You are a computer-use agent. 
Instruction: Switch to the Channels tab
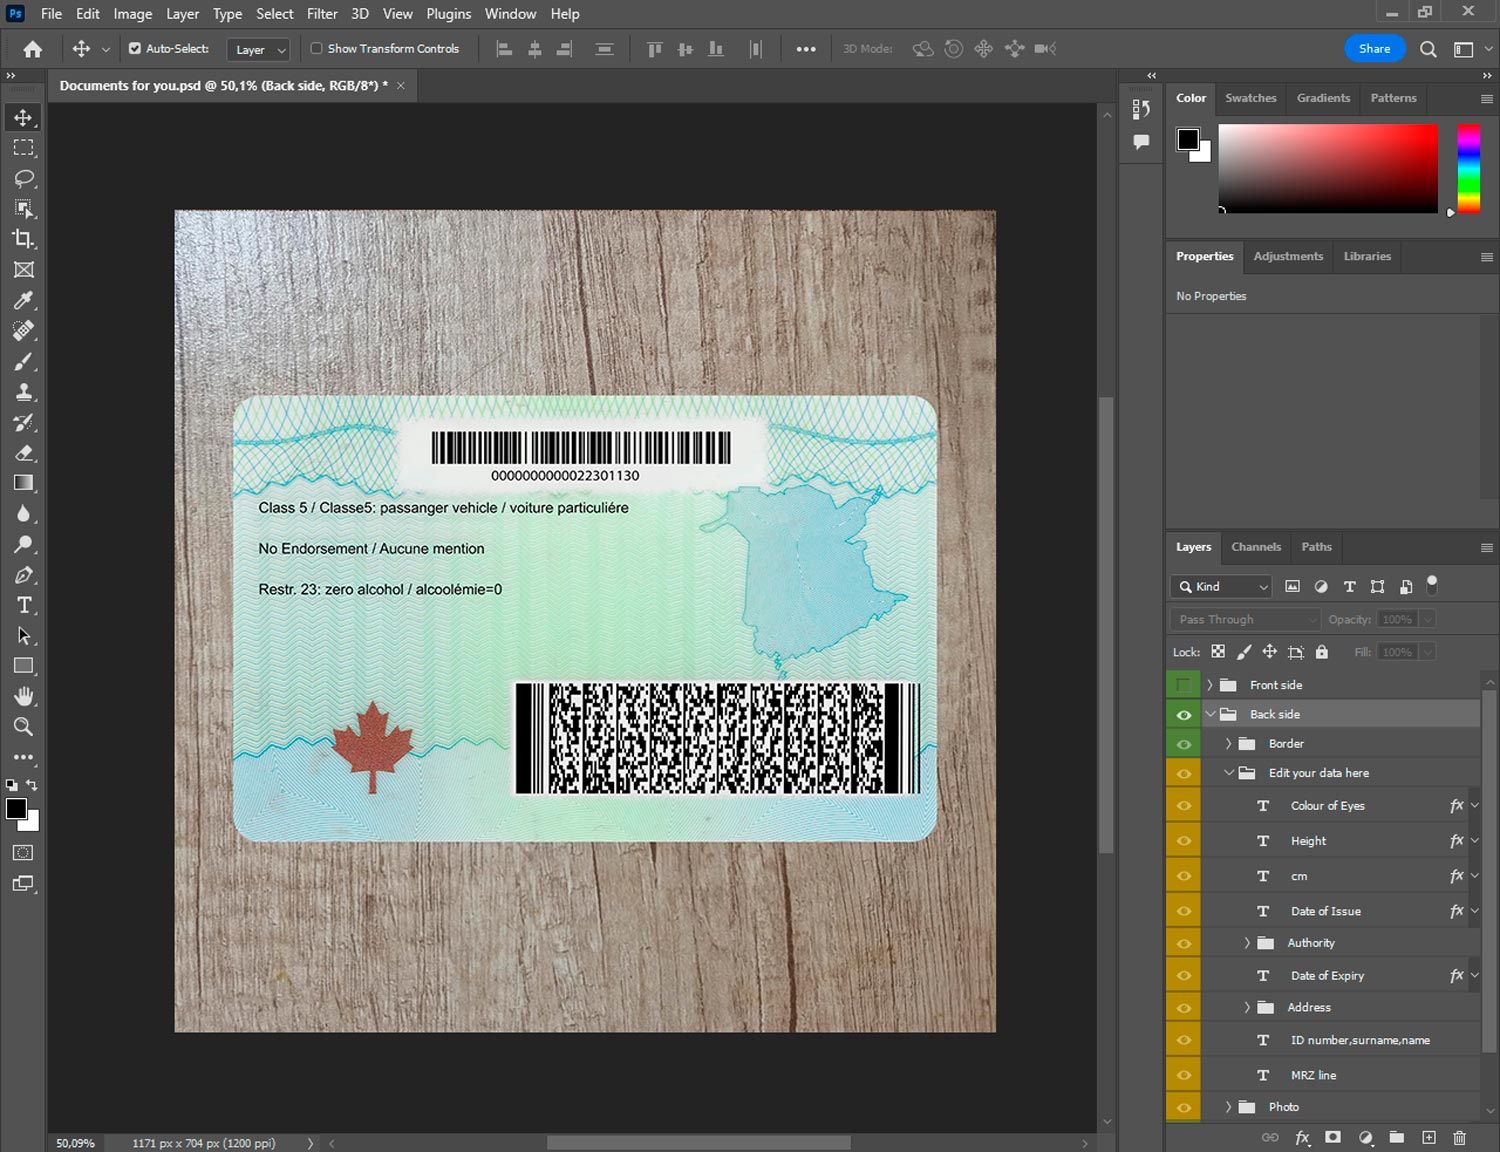[1255, 547]
